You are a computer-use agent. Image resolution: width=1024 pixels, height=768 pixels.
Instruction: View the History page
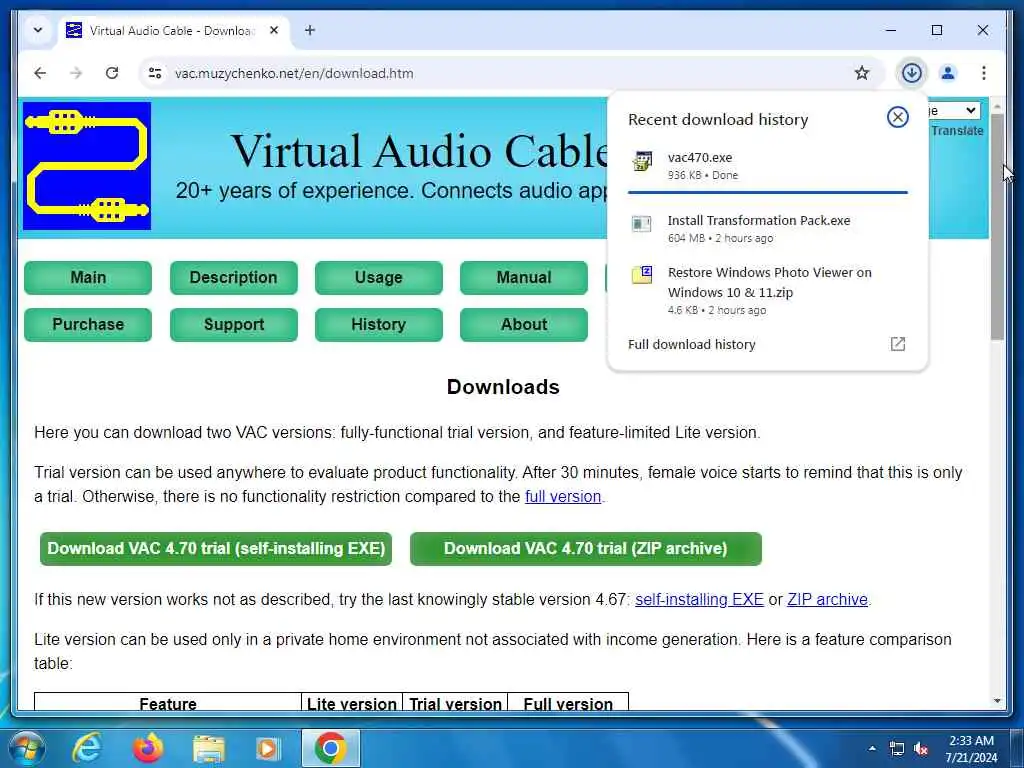click(x=379, y=325)
